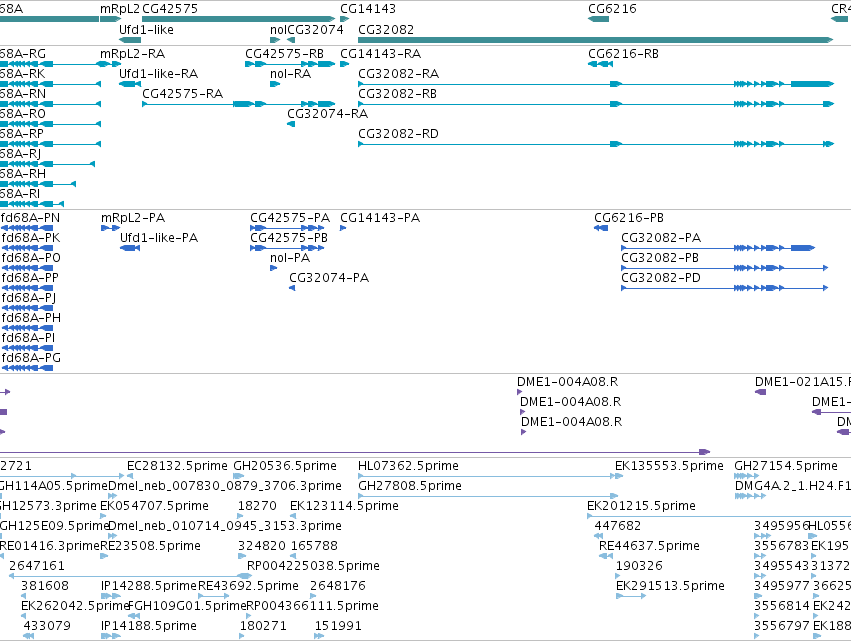
Task: Click the CG32082-RD transcript label
Action: (398, 134)
